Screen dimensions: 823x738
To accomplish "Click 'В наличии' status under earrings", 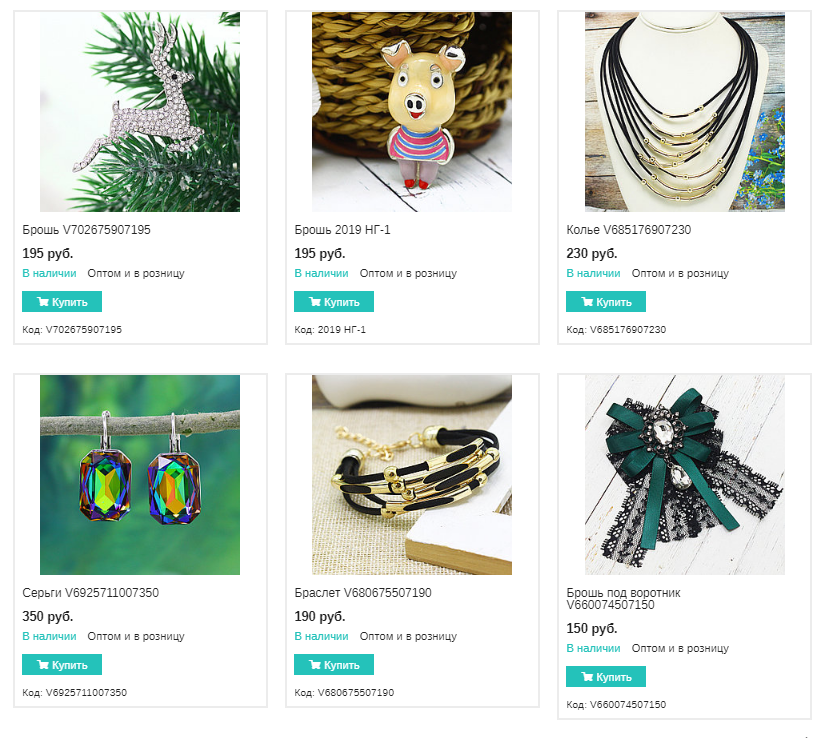I will point(49,636).
